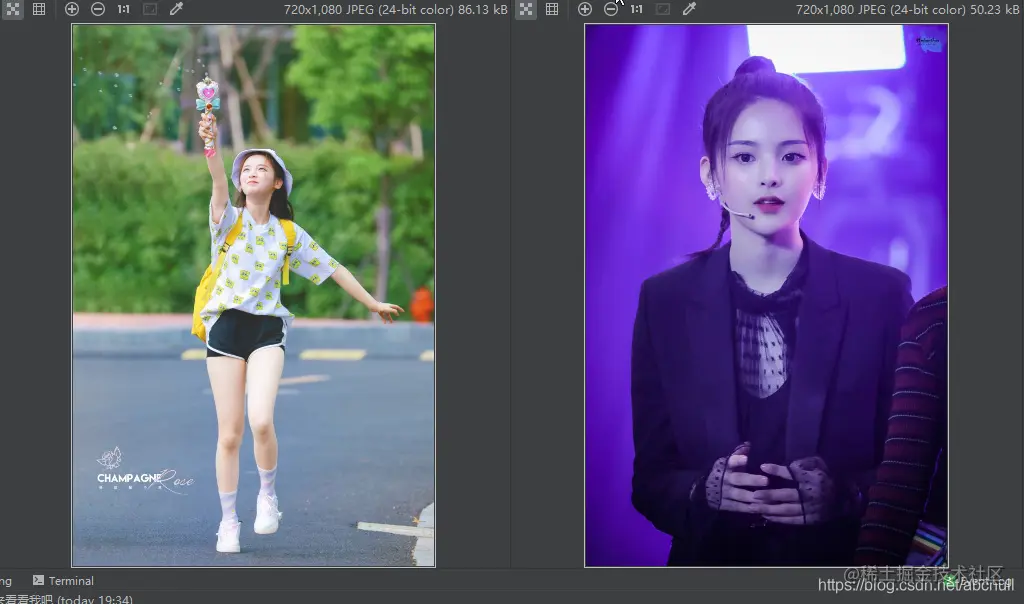Image resolution: width=1024 pixels, height=604 pixels.
Task: Activate color picker eyedropper in left viewer
Action: click(176, 9)
